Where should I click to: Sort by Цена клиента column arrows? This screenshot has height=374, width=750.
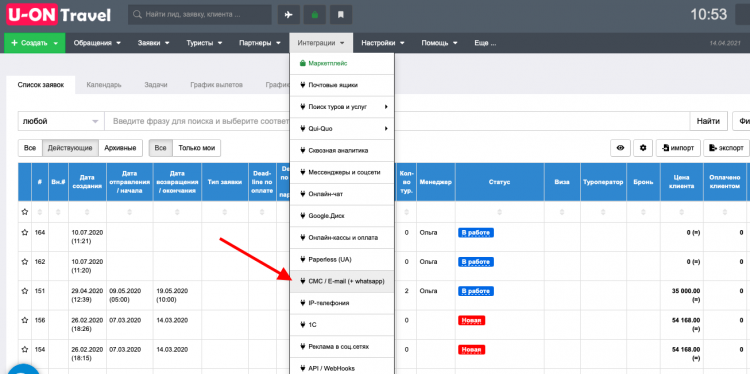click(682, 212)
